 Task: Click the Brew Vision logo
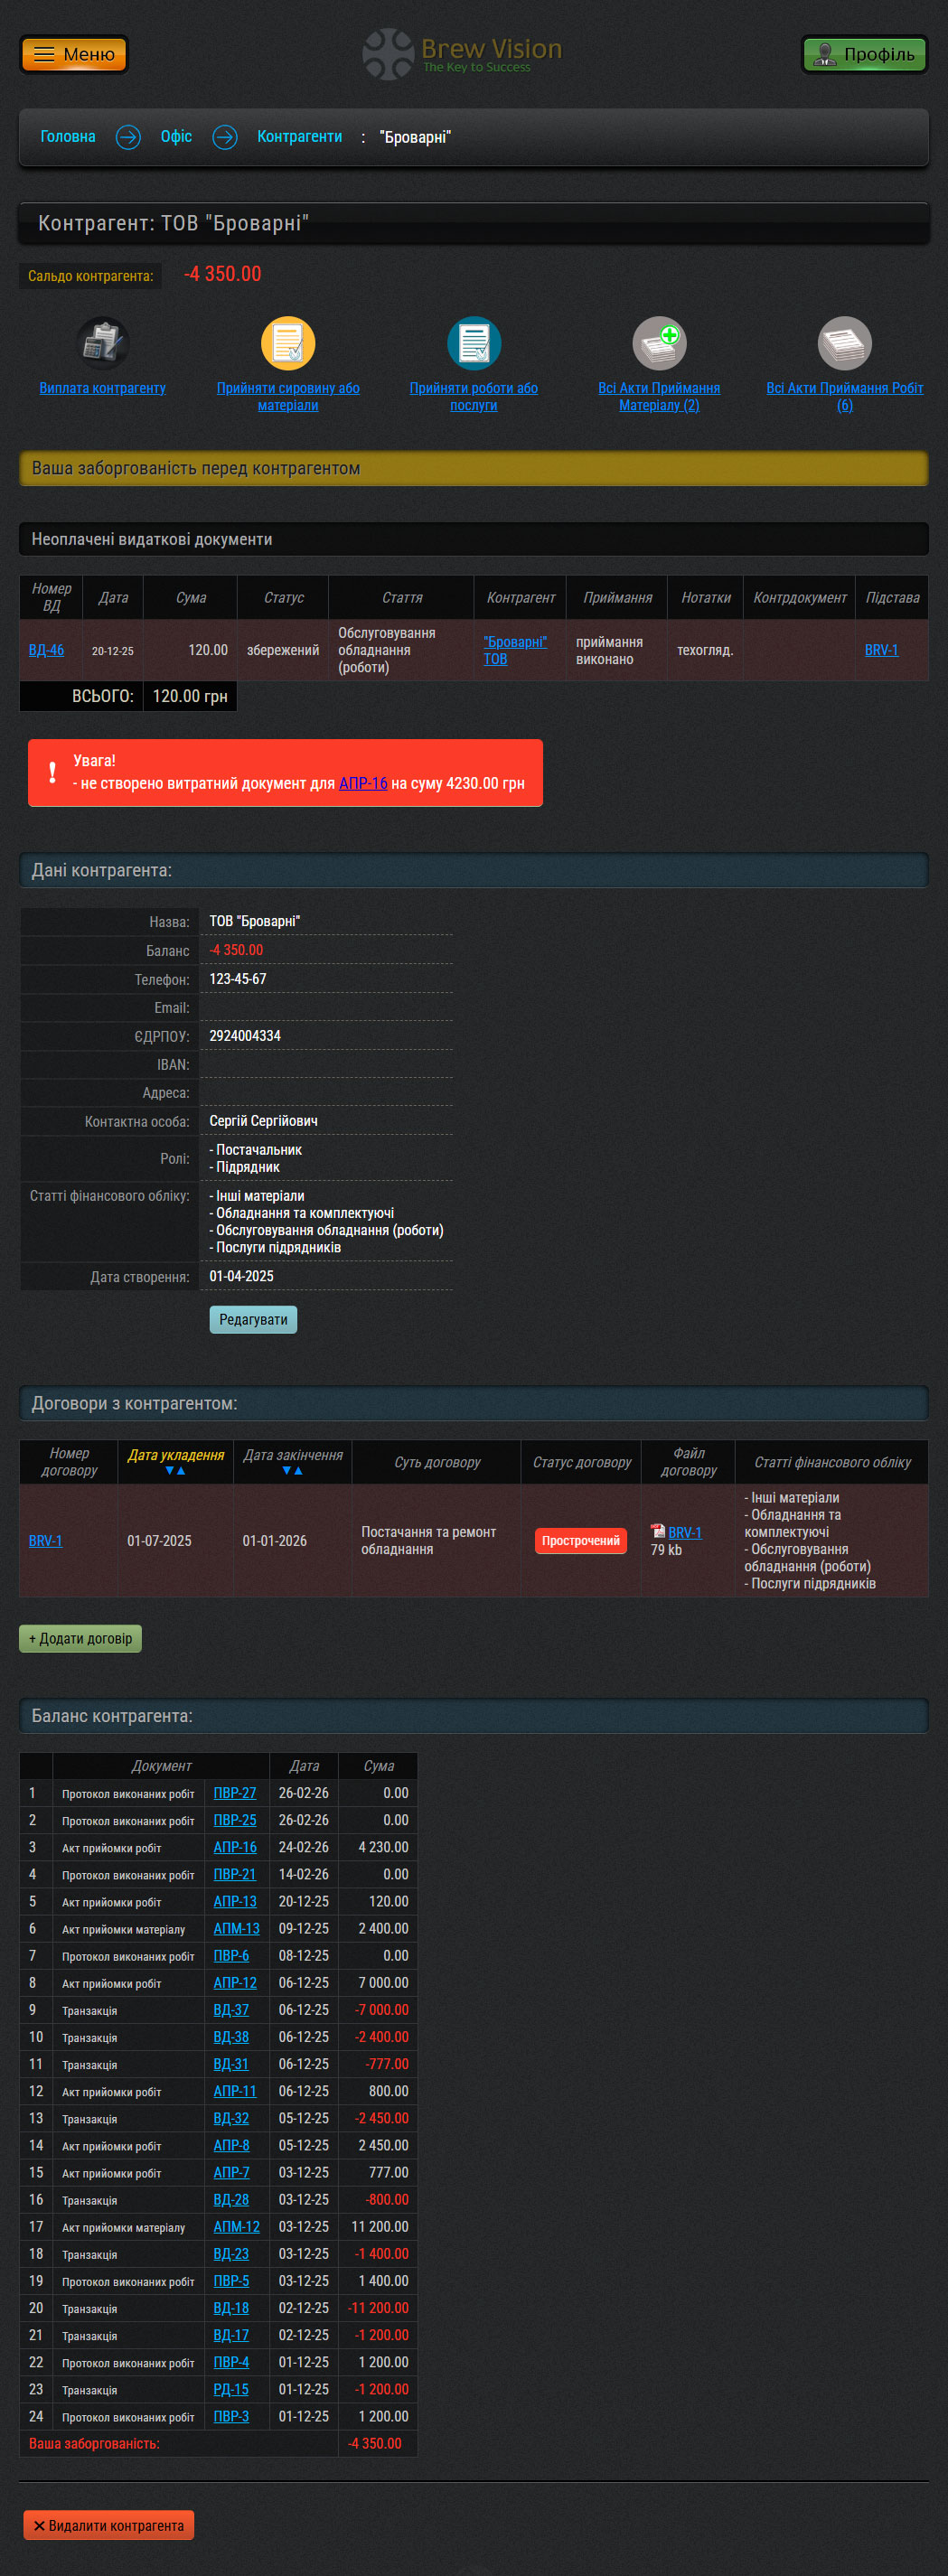[x=462, y=54]
